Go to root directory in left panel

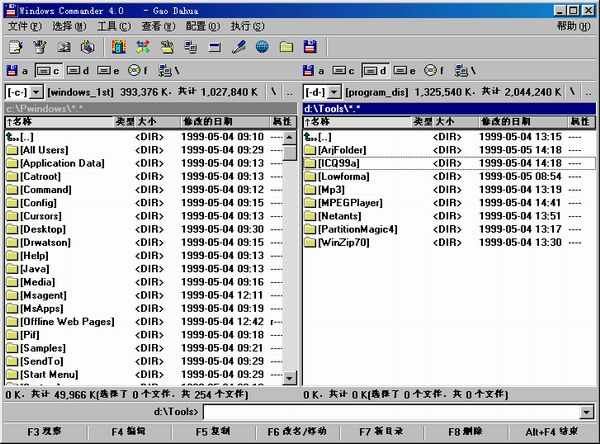click(274, 92)
